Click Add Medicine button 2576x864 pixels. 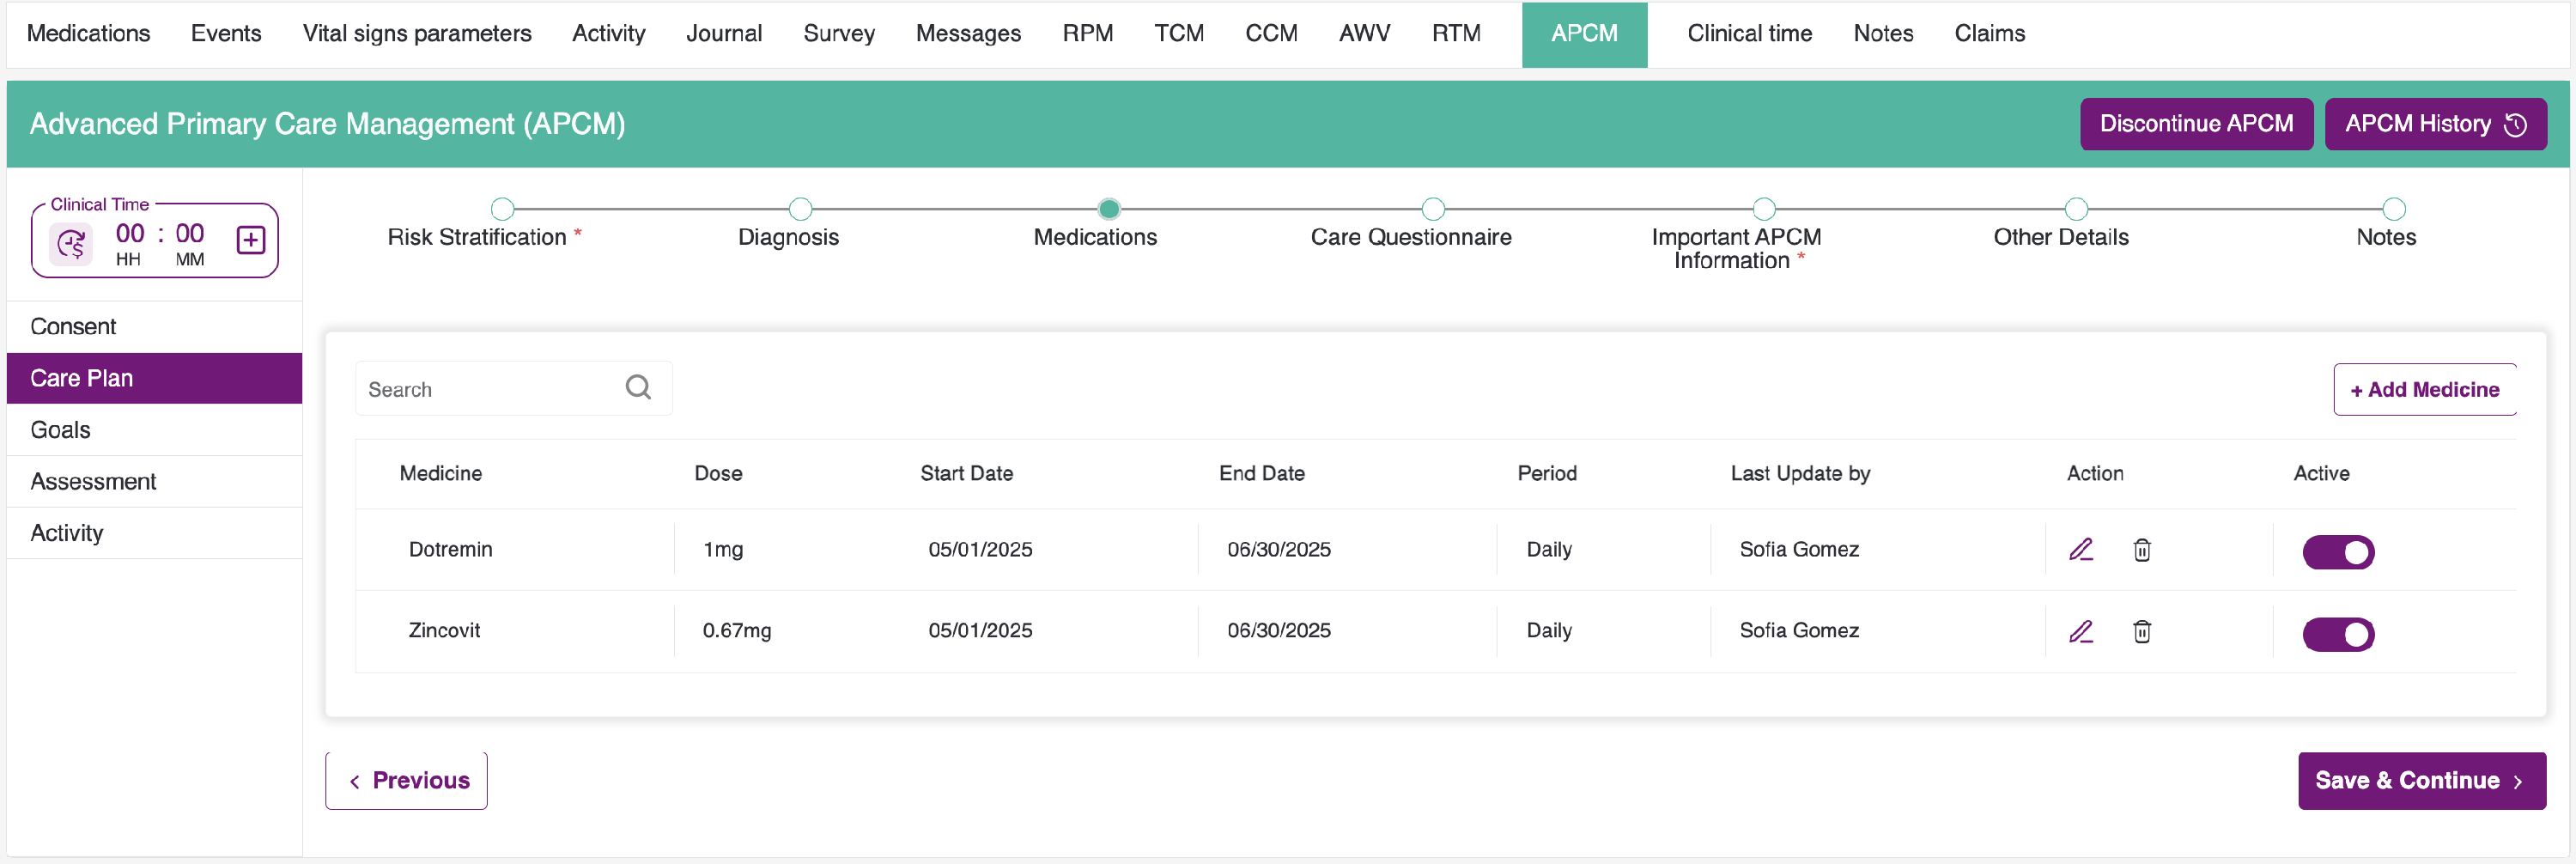(x=2424, y=389)
